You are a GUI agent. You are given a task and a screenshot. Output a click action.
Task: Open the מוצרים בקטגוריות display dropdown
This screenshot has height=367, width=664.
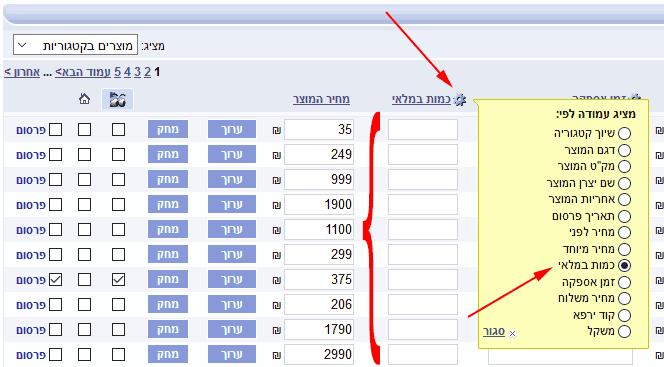tap(75, 45)
